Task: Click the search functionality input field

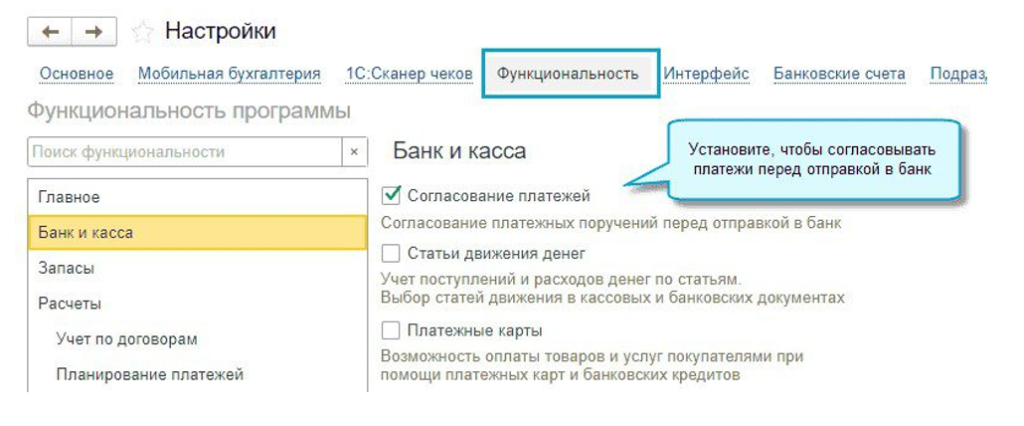Action: [185, 152]
